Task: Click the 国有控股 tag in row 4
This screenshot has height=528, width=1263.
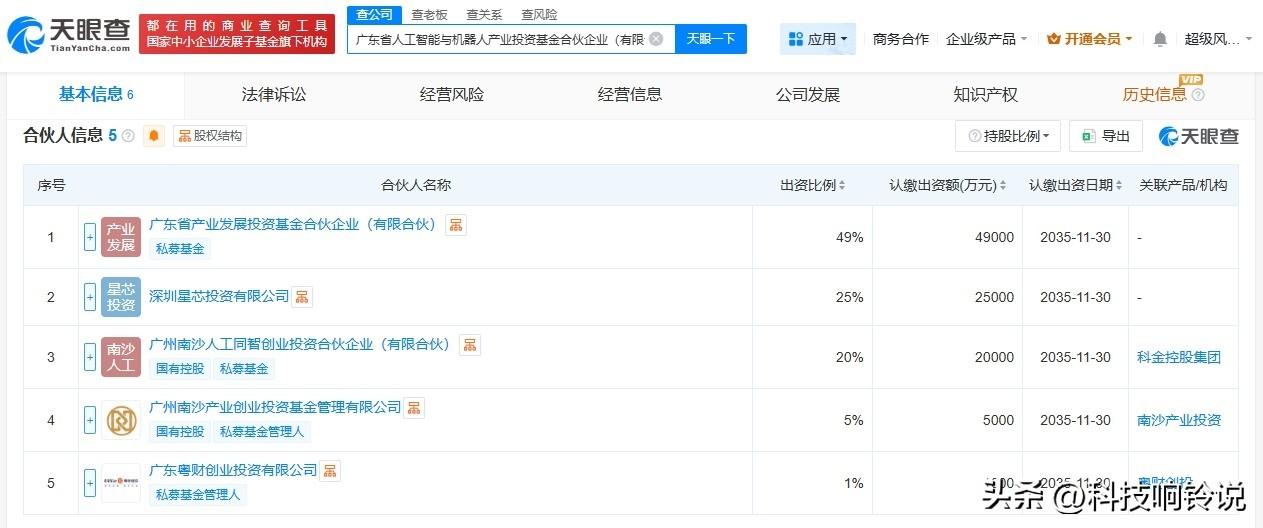Action: [180, 432]
